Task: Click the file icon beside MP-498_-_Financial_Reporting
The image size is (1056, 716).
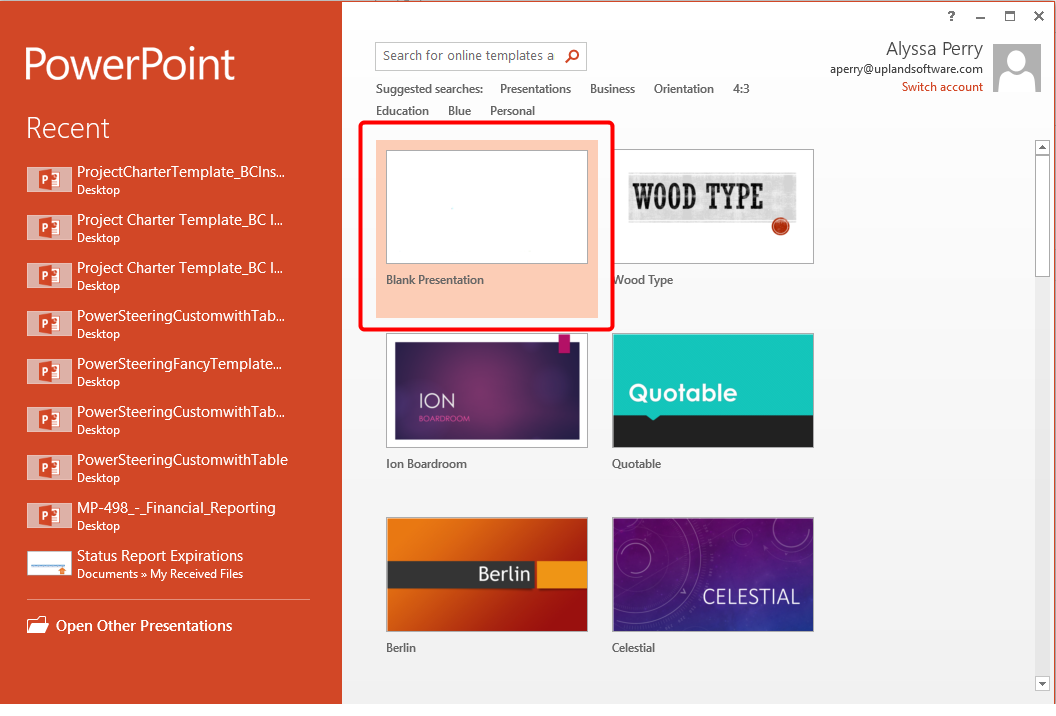Action: pyautogui.click(x=49, y=515)
